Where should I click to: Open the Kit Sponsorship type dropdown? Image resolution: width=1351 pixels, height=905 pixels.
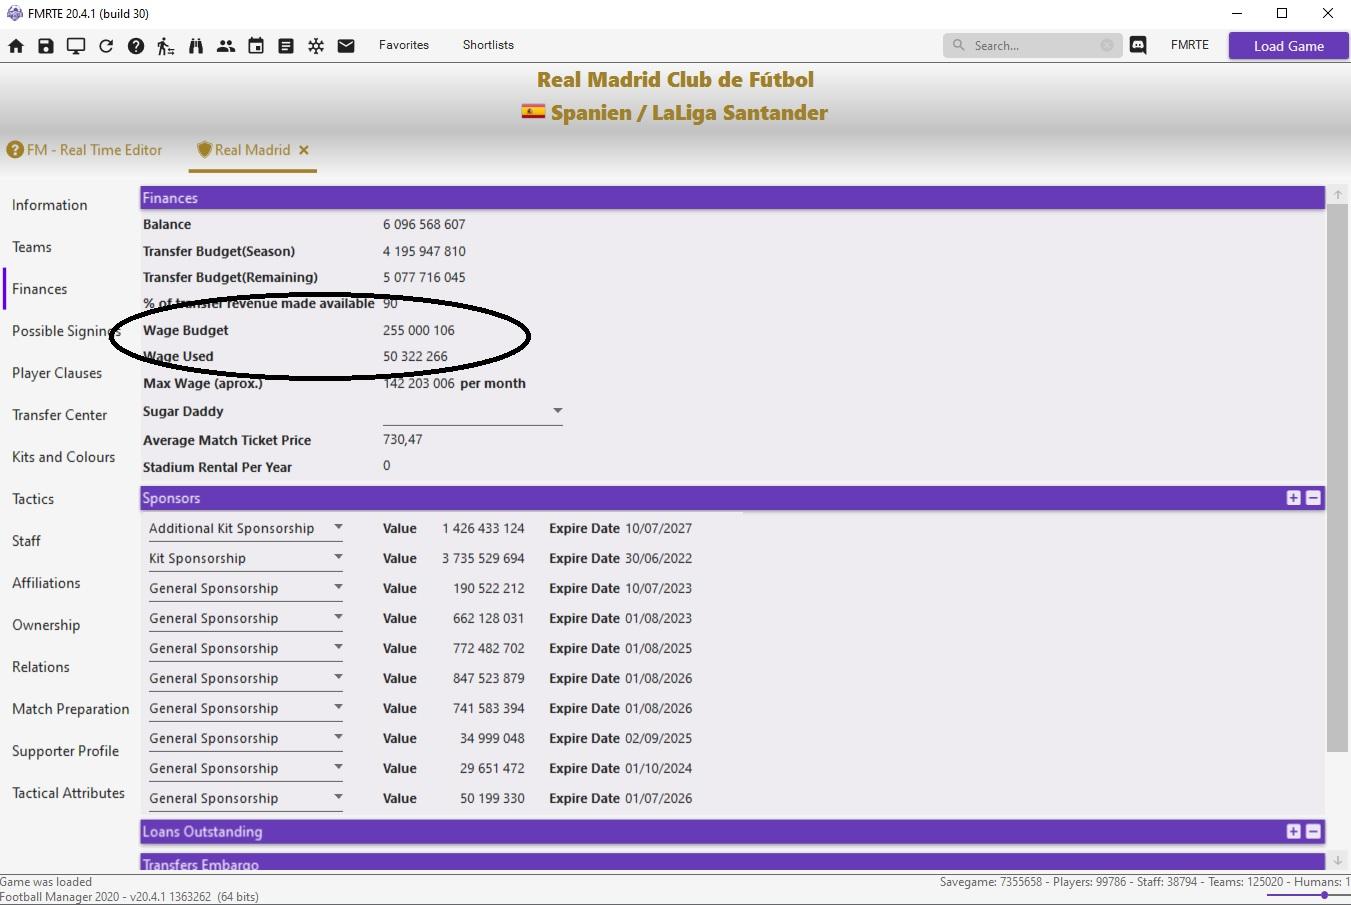tap(246, 558)
